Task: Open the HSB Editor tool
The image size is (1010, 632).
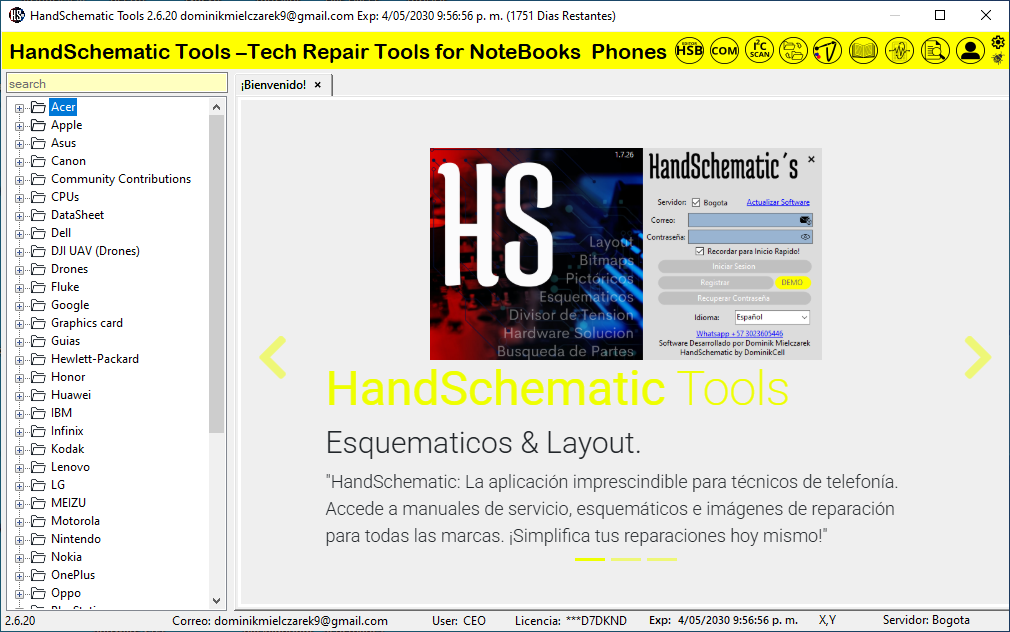Action: tap(689, 50)
